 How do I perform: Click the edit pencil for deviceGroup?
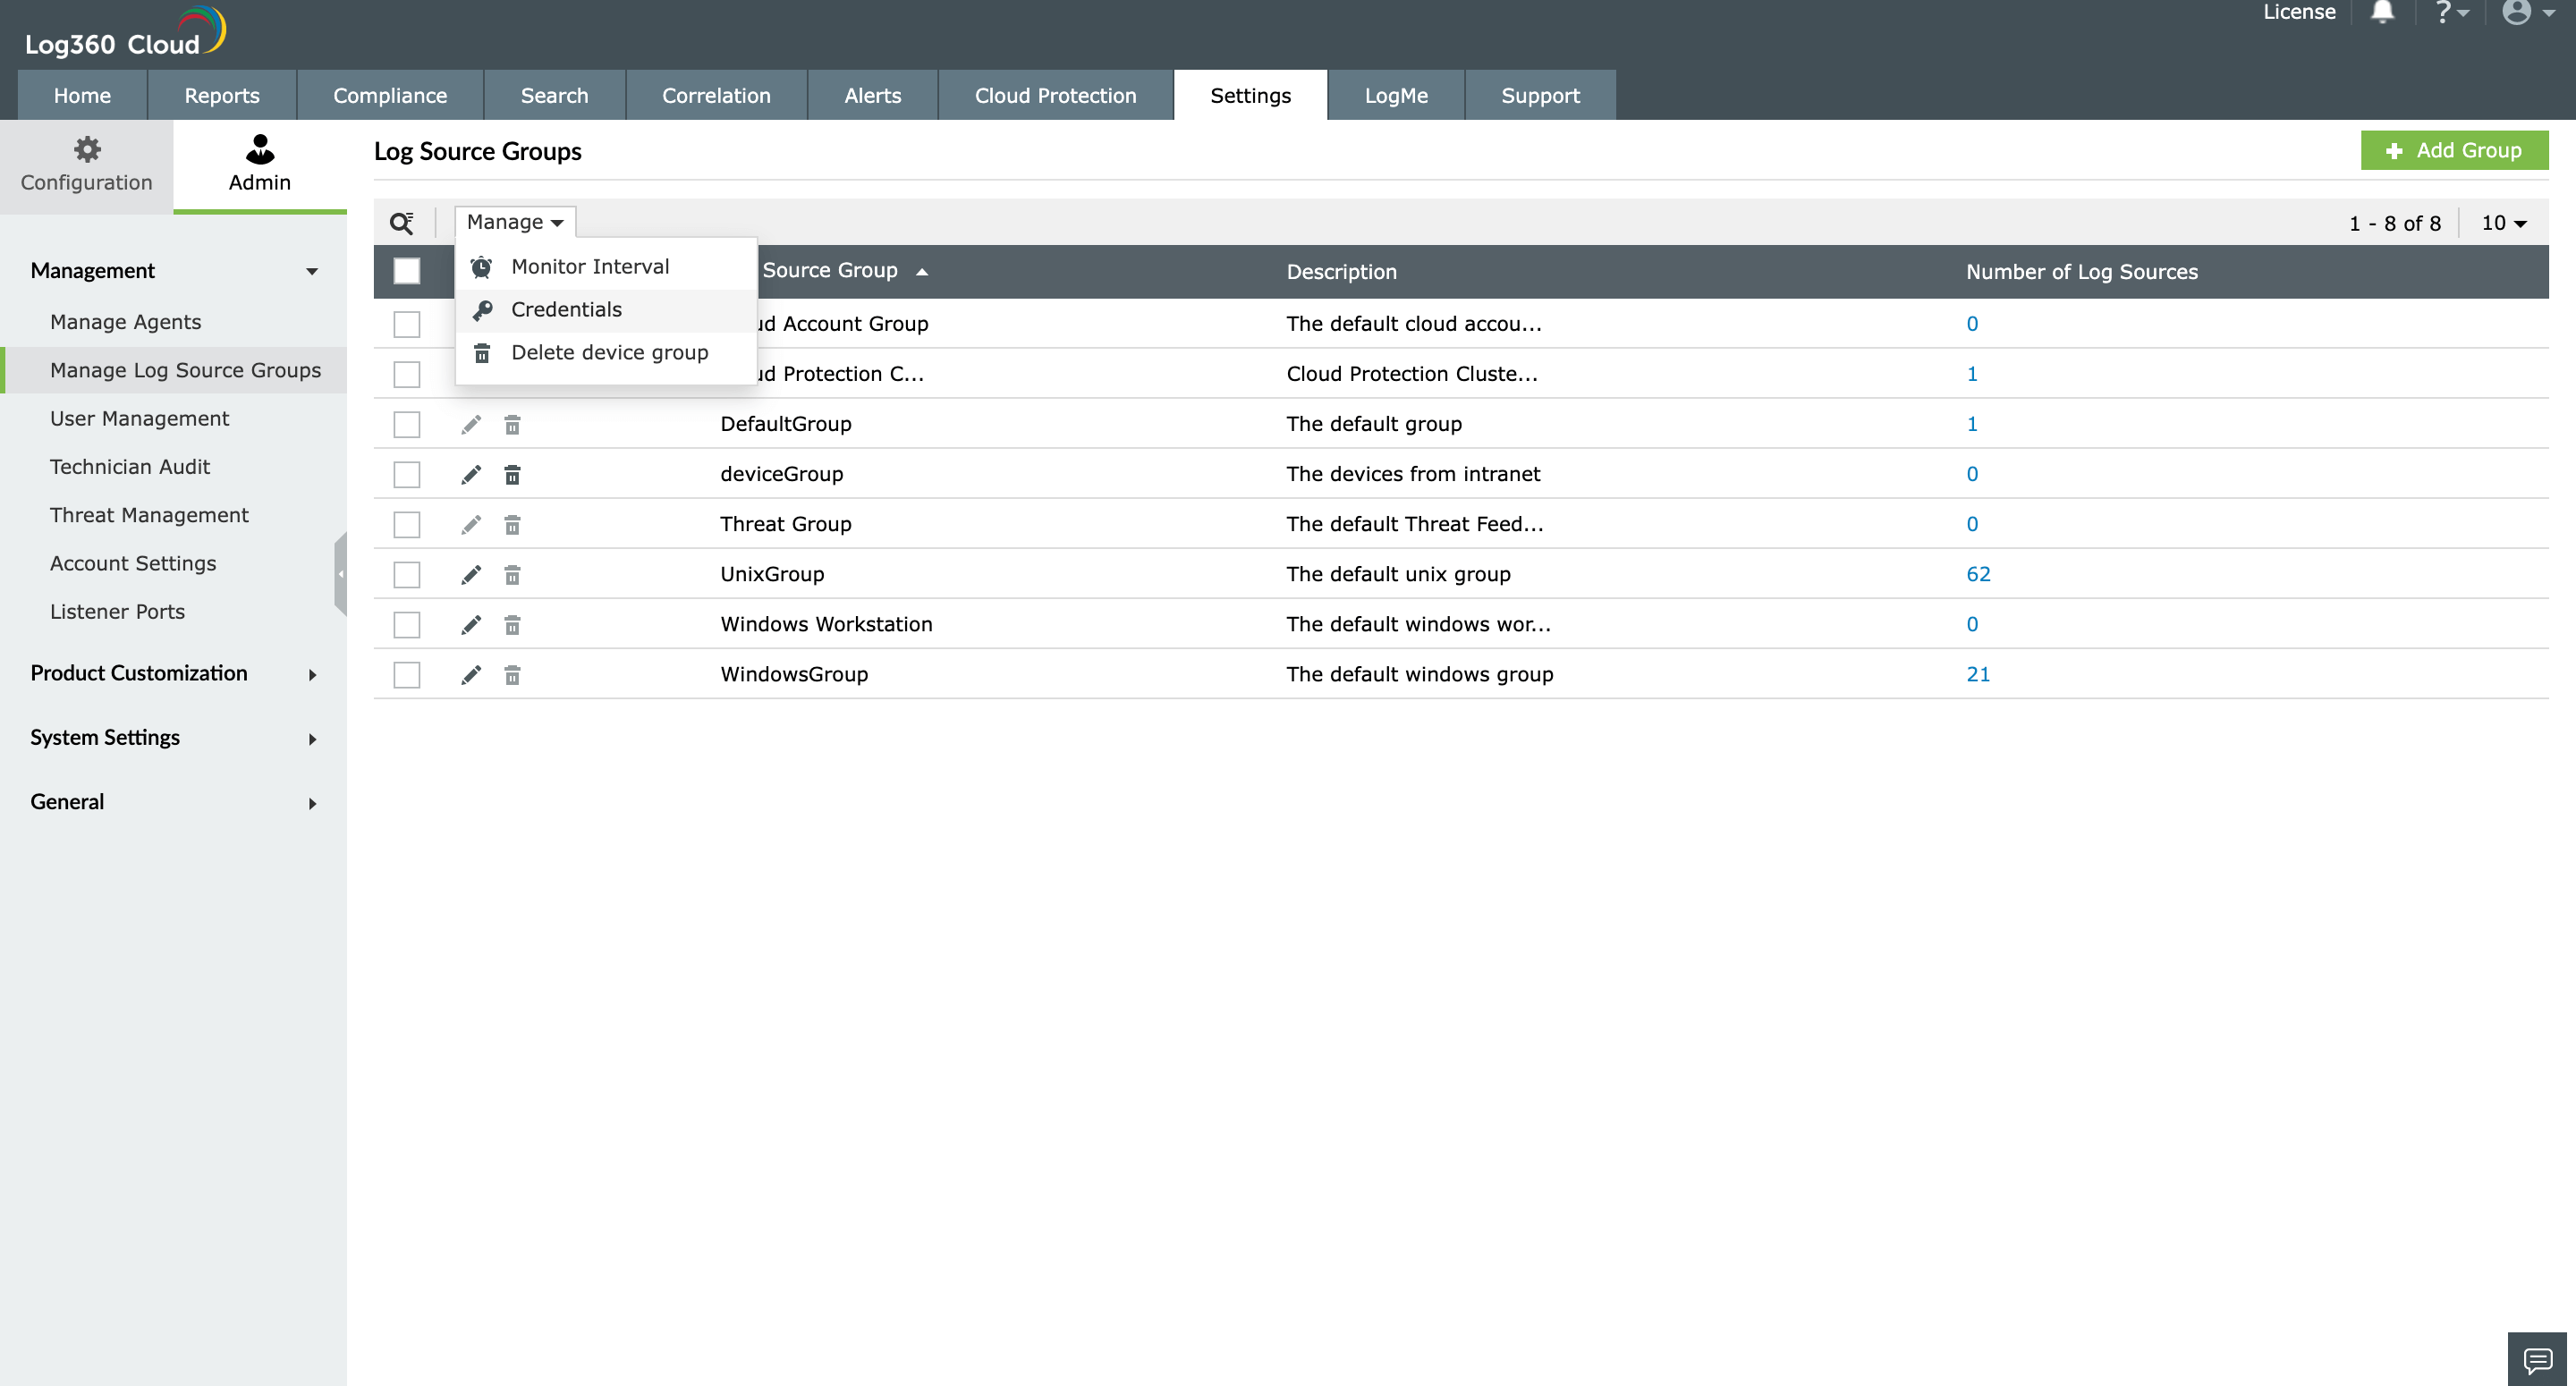click(x=471, y=474)
